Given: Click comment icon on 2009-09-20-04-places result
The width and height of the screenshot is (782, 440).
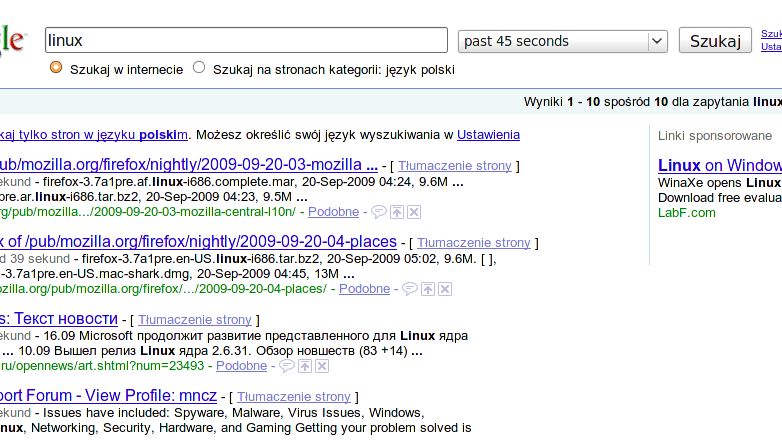Looking at the screenshot, I should (409, 289).
